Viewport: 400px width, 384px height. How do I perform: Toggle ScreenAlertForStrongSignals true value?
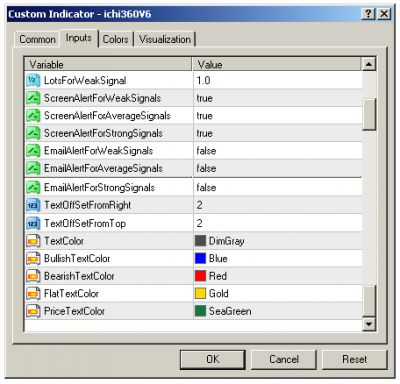277,133
